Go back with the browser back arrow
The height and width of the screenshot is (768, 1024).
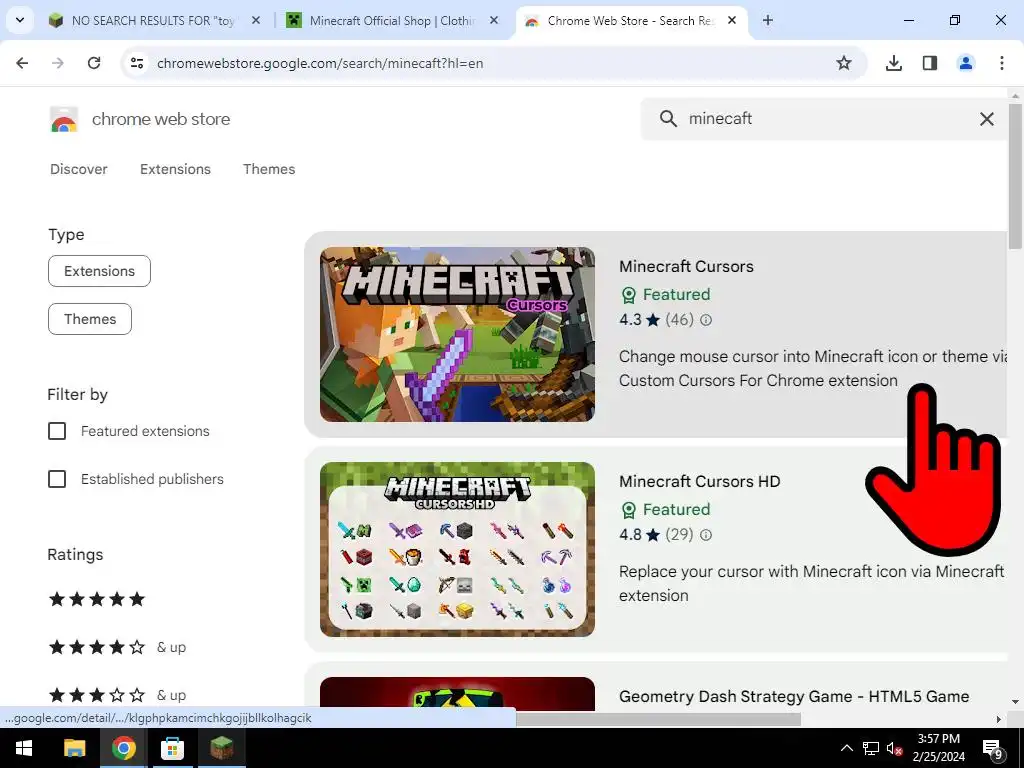tap(22, 63)
